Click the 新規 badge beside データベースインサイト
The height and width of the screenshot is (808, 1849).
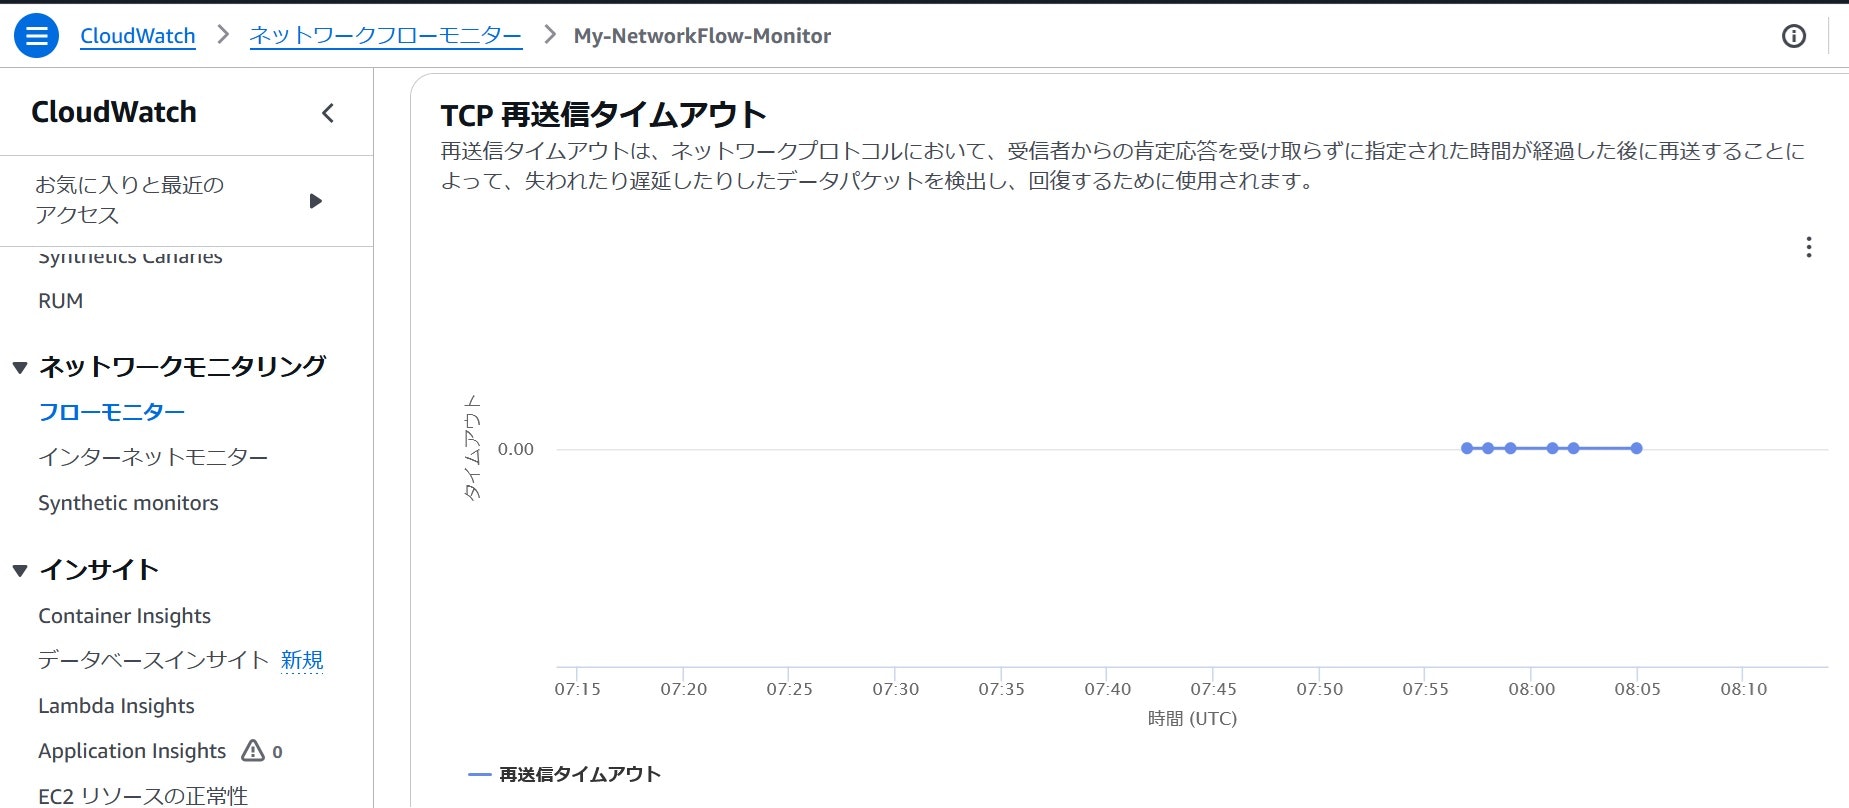(302, 660)
